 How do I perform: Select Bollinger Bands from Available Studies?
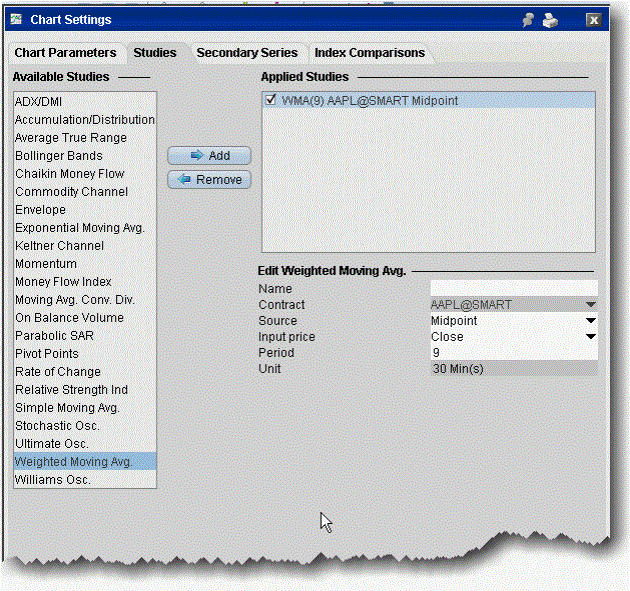click(x=58, y=156)
